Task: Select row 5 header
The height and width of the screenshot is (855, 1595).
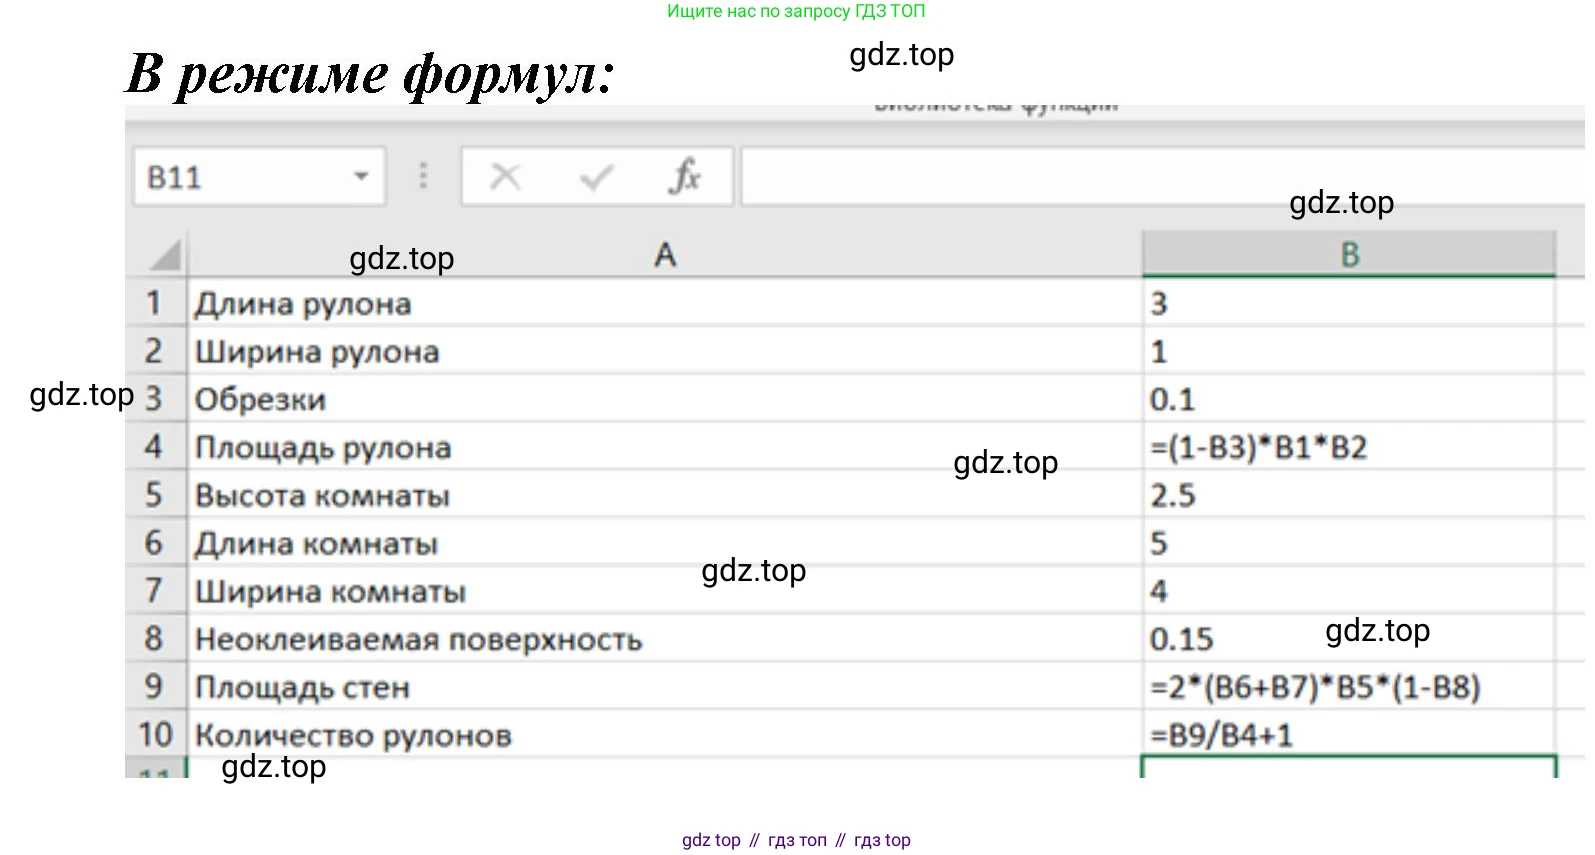Action: click(155, 494)
